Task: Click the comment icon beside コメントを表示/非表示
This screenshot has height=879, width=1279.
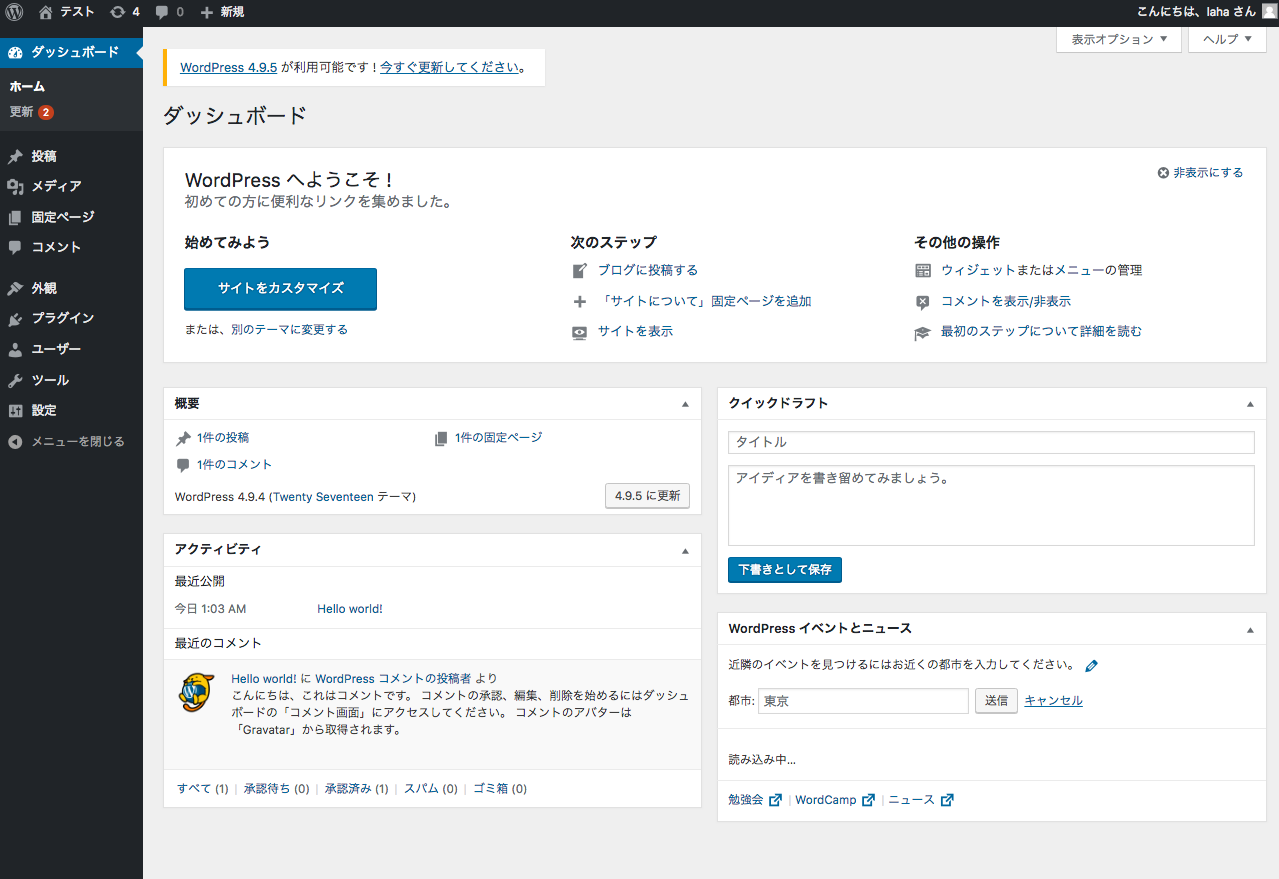Action: pyautogui.click(x=923, y=302)
